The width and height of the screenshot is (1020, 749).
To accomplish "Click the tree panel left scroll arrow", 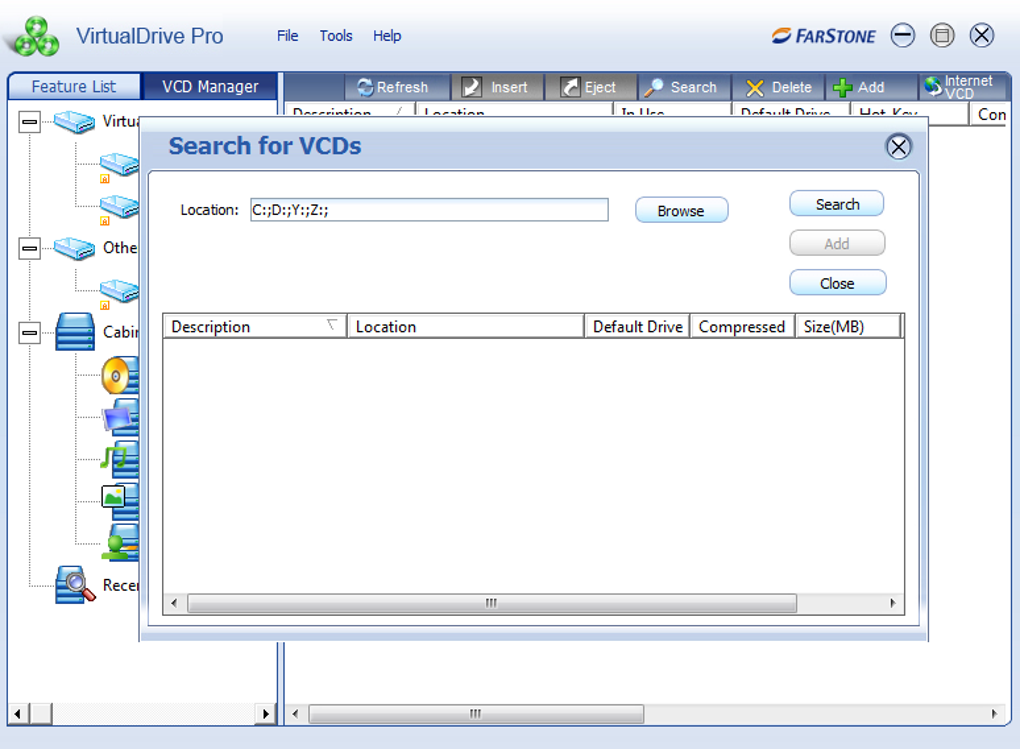I will tap(18, 714).
